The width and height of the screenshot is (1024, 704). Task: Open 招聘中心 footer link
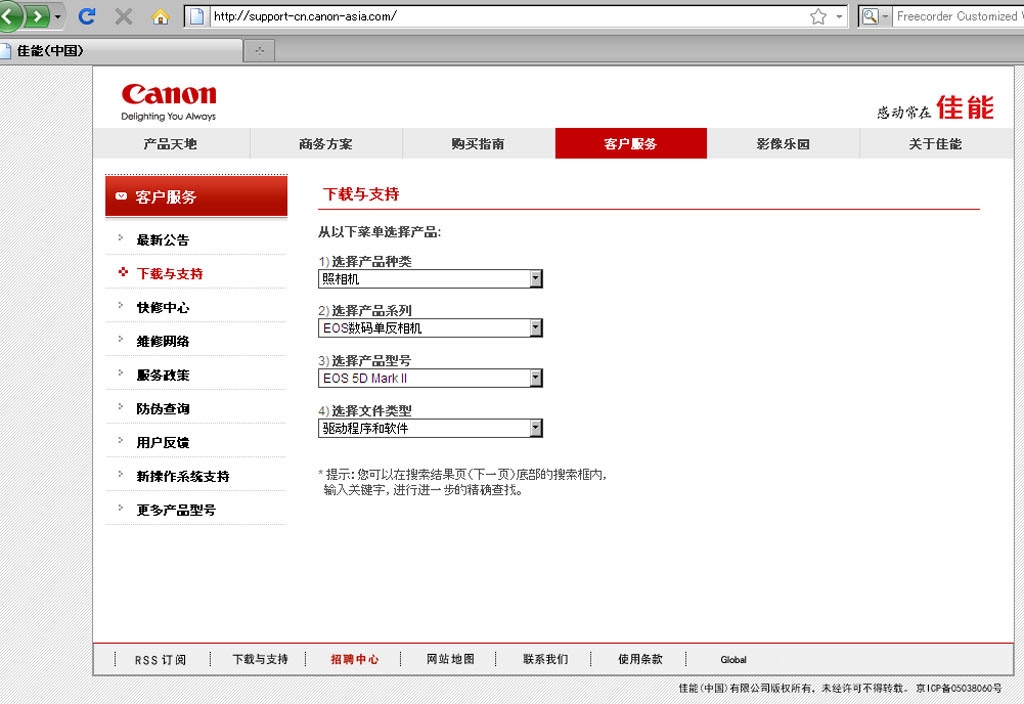[355, 659]
